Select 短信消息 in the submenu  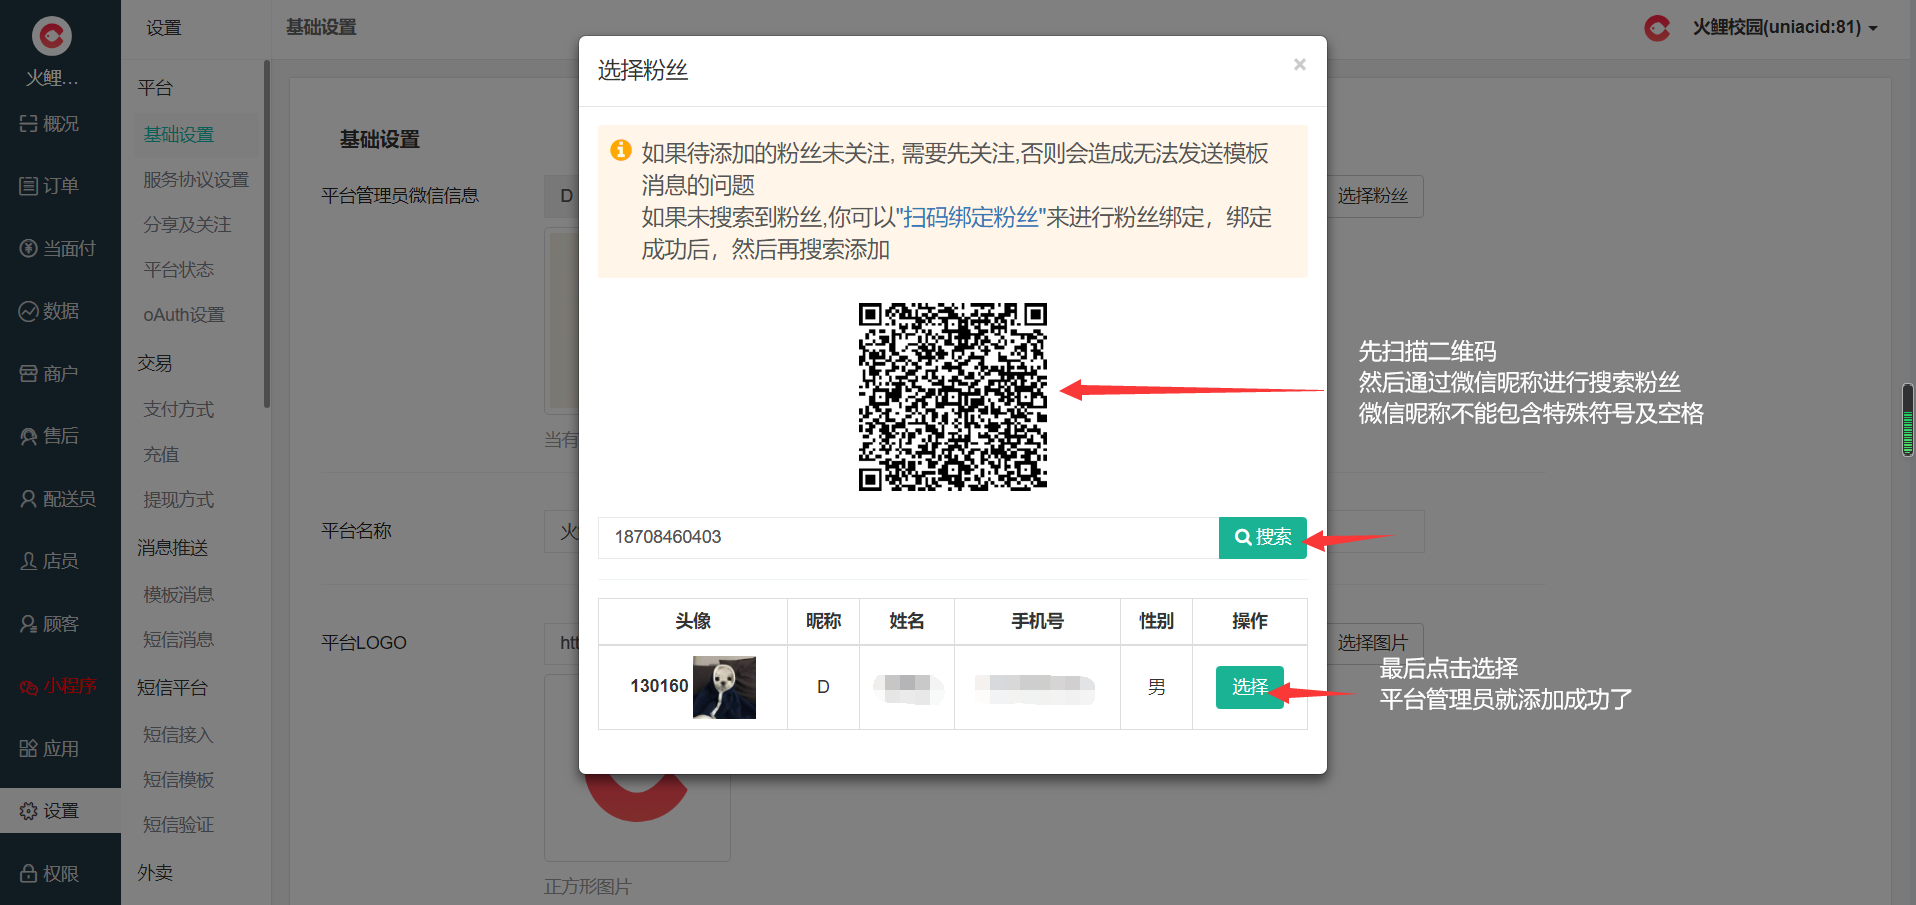click(179, 639)
